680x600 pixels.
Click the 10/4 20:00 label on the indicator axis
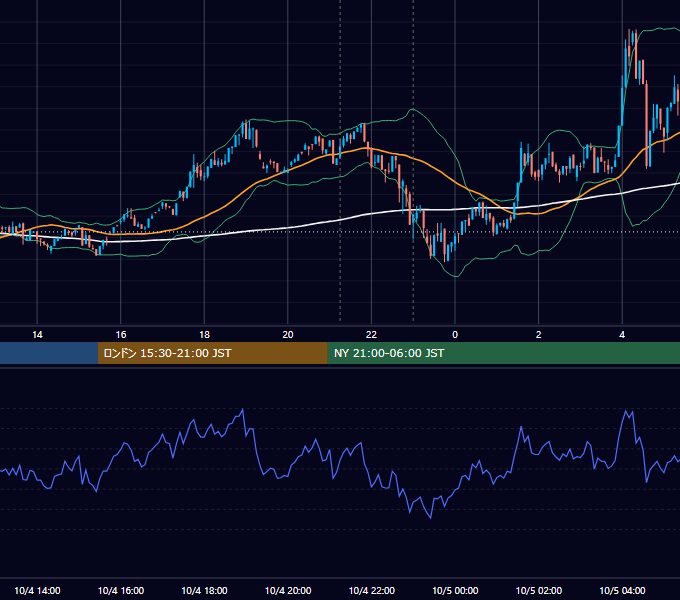click(x=288, y=590)
